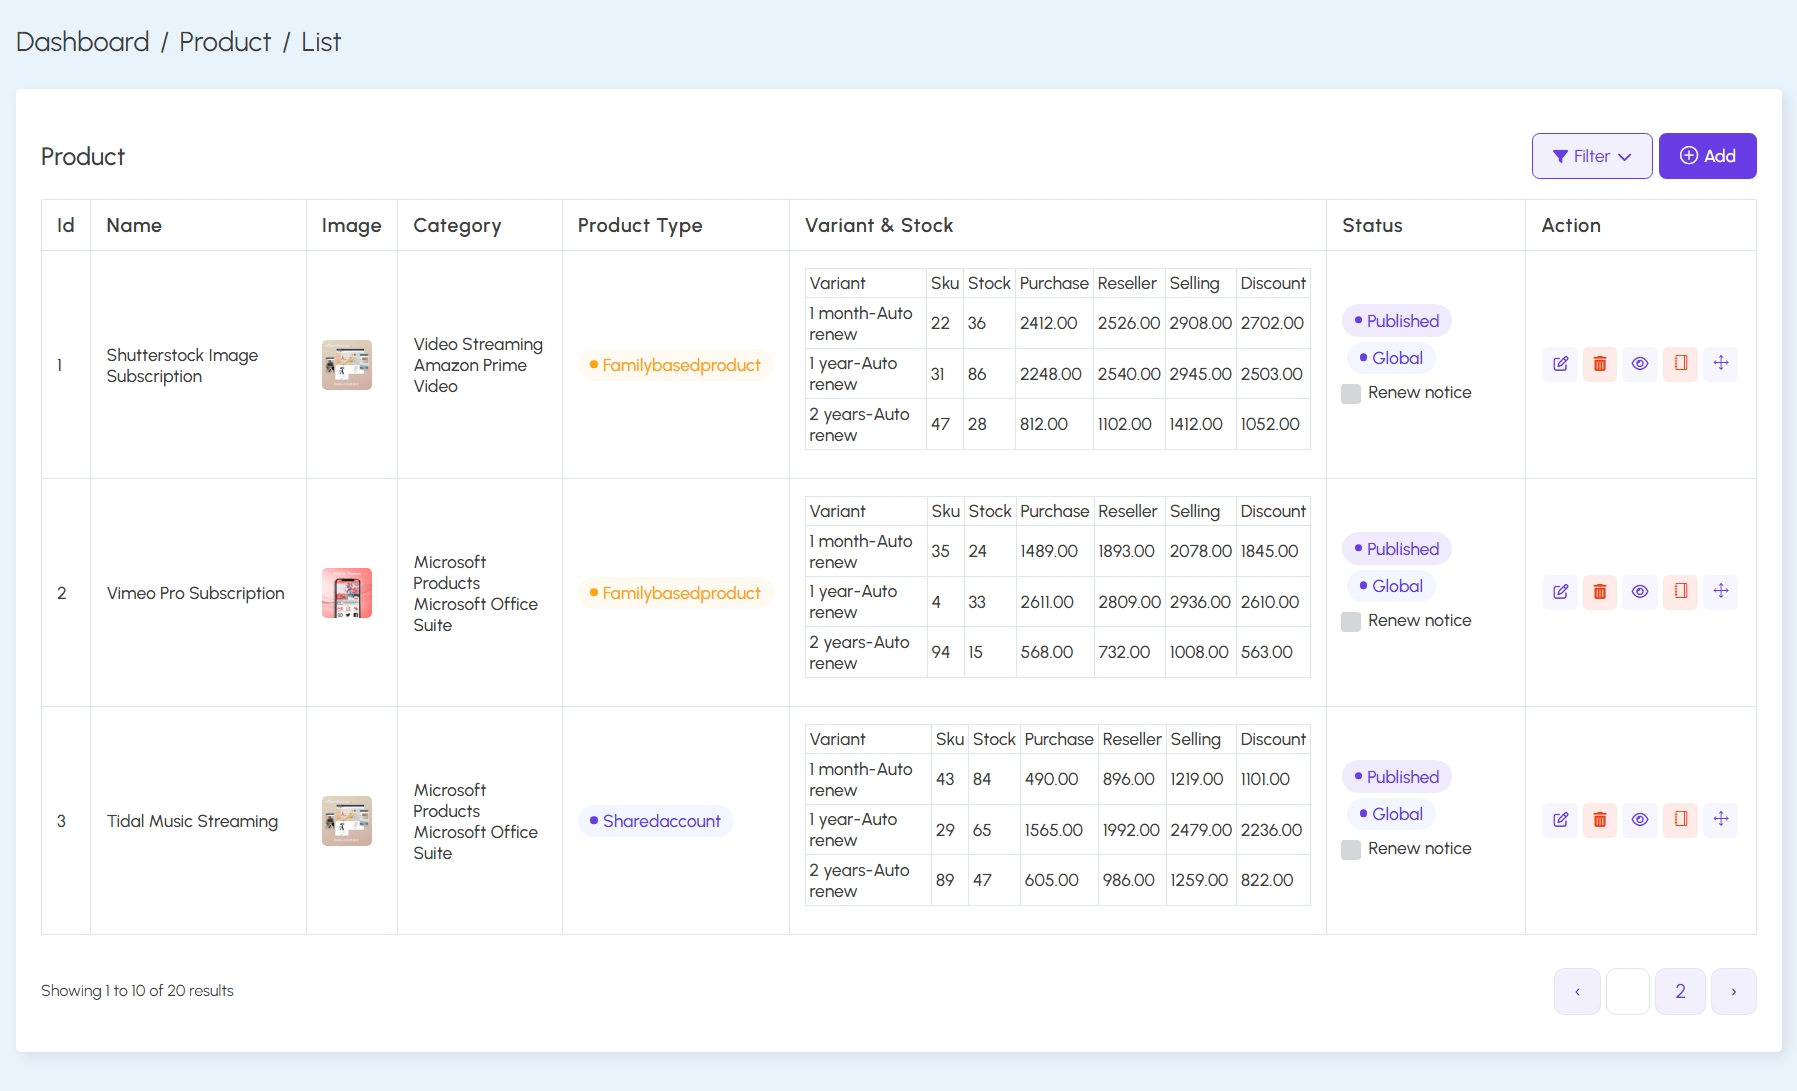1797x1091 pixels.
Task: Go to previous page arrow
Action: [x=1577, y=991]
